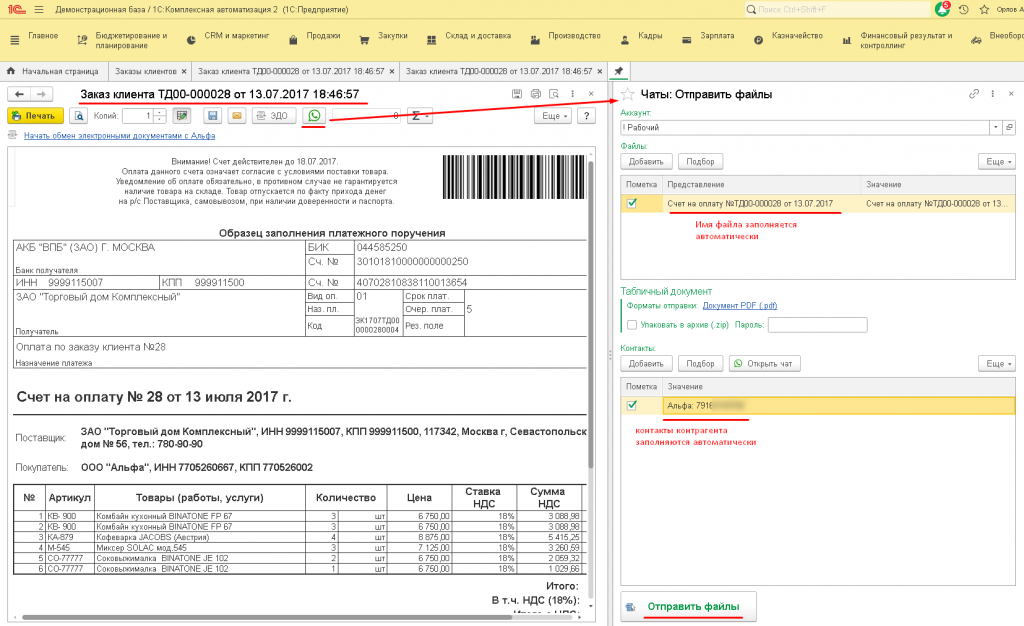Click the pin icon on the tab bar
Image resolution: width=1024 pixels, height=626 pixels.
618,71
